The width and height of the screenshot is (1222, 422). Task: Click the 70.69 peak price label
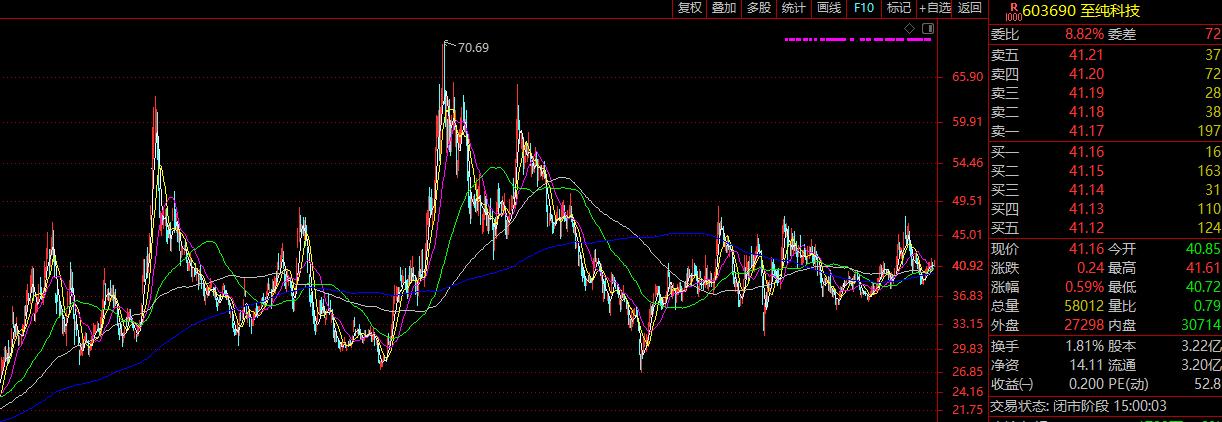[x=473, y=47]
